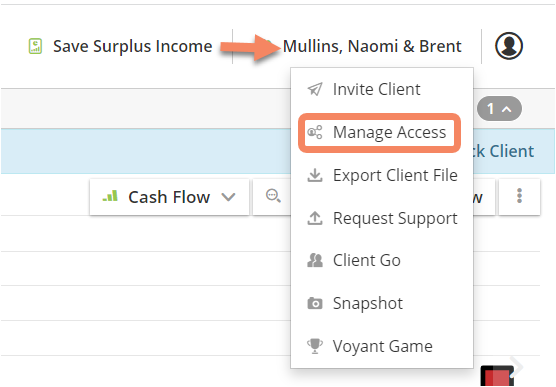
Task: Click the red chat widget at bottom right
Action: point(497,376)
